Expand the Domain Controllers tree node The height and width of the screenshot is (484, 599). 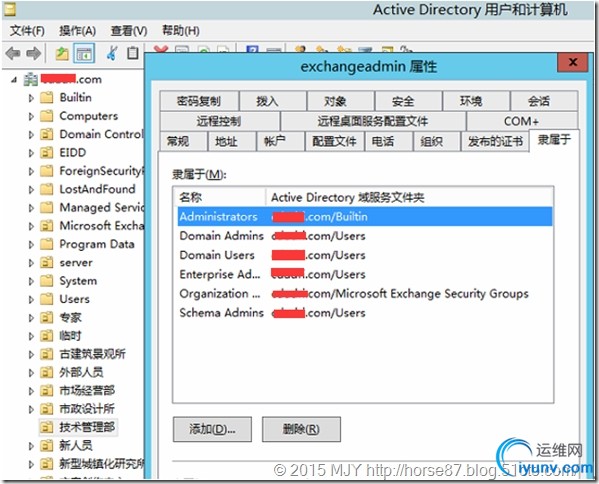31,134
